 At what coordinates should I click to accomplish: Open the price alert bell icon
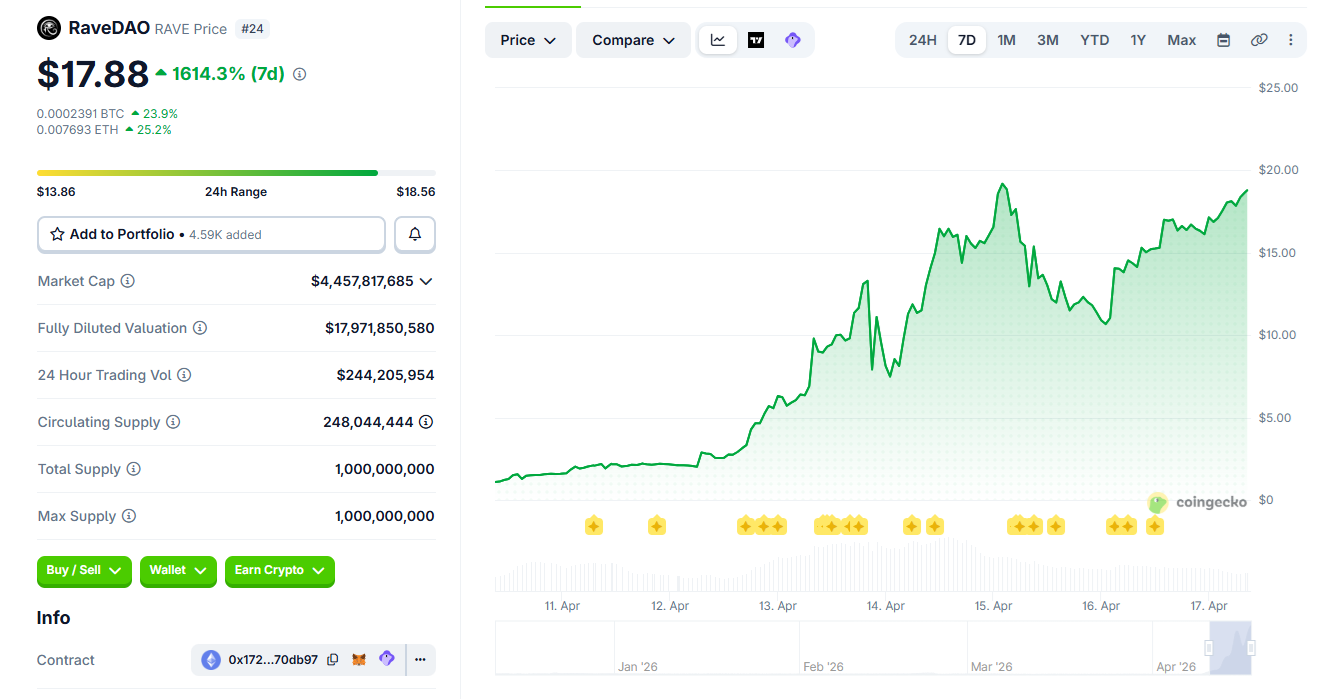414,234
